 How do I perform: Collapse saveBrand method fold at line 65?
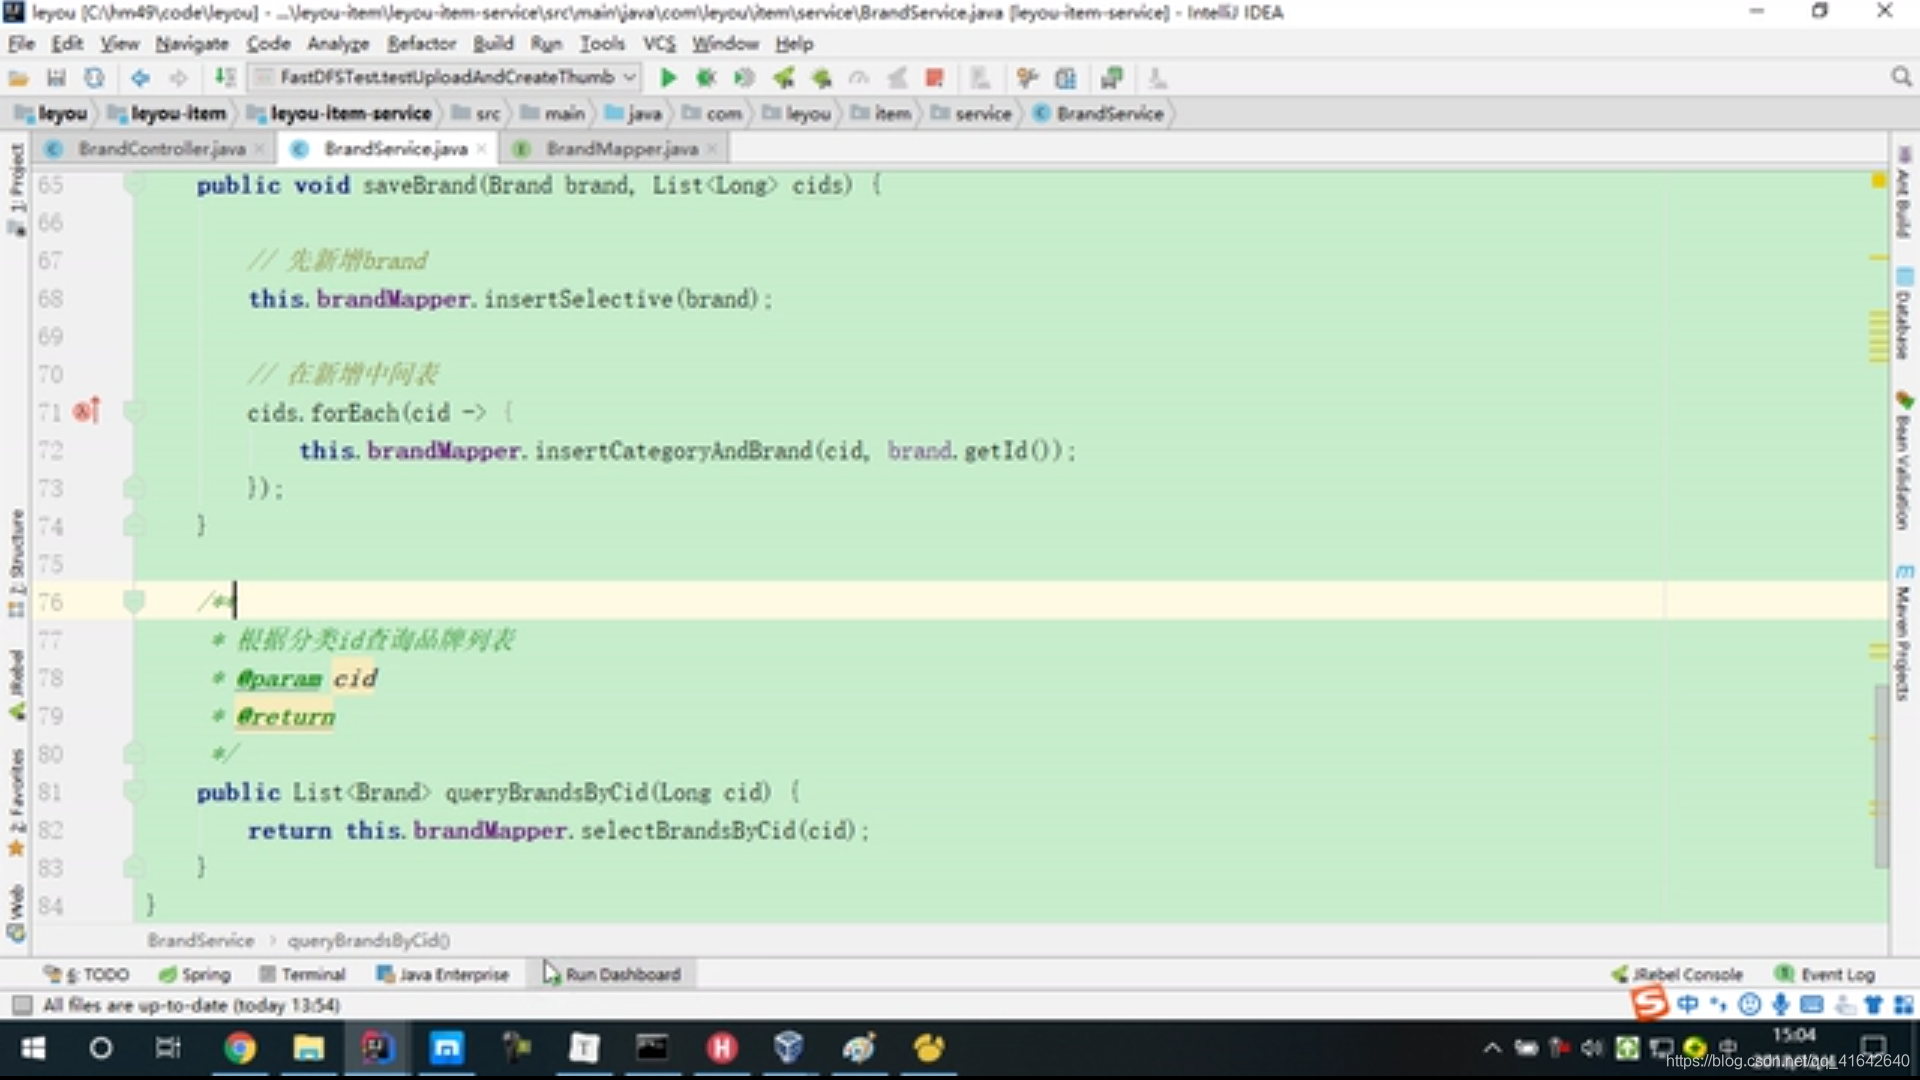click(x=134, y=184)
